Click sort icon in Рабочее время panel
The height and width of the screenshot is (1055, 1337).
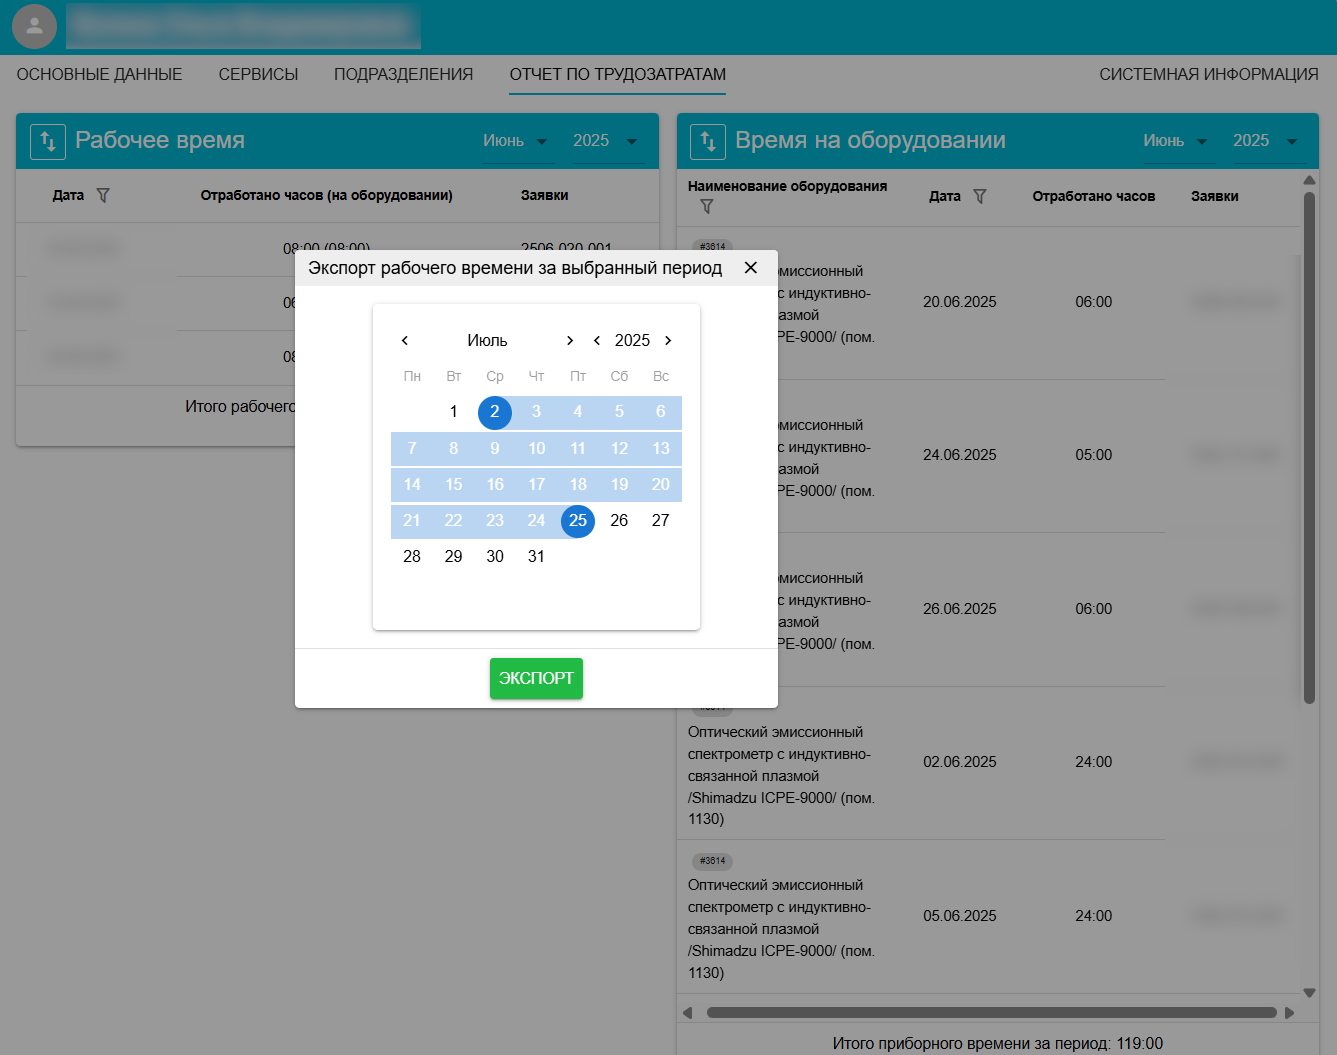click(x=48, y=142)
